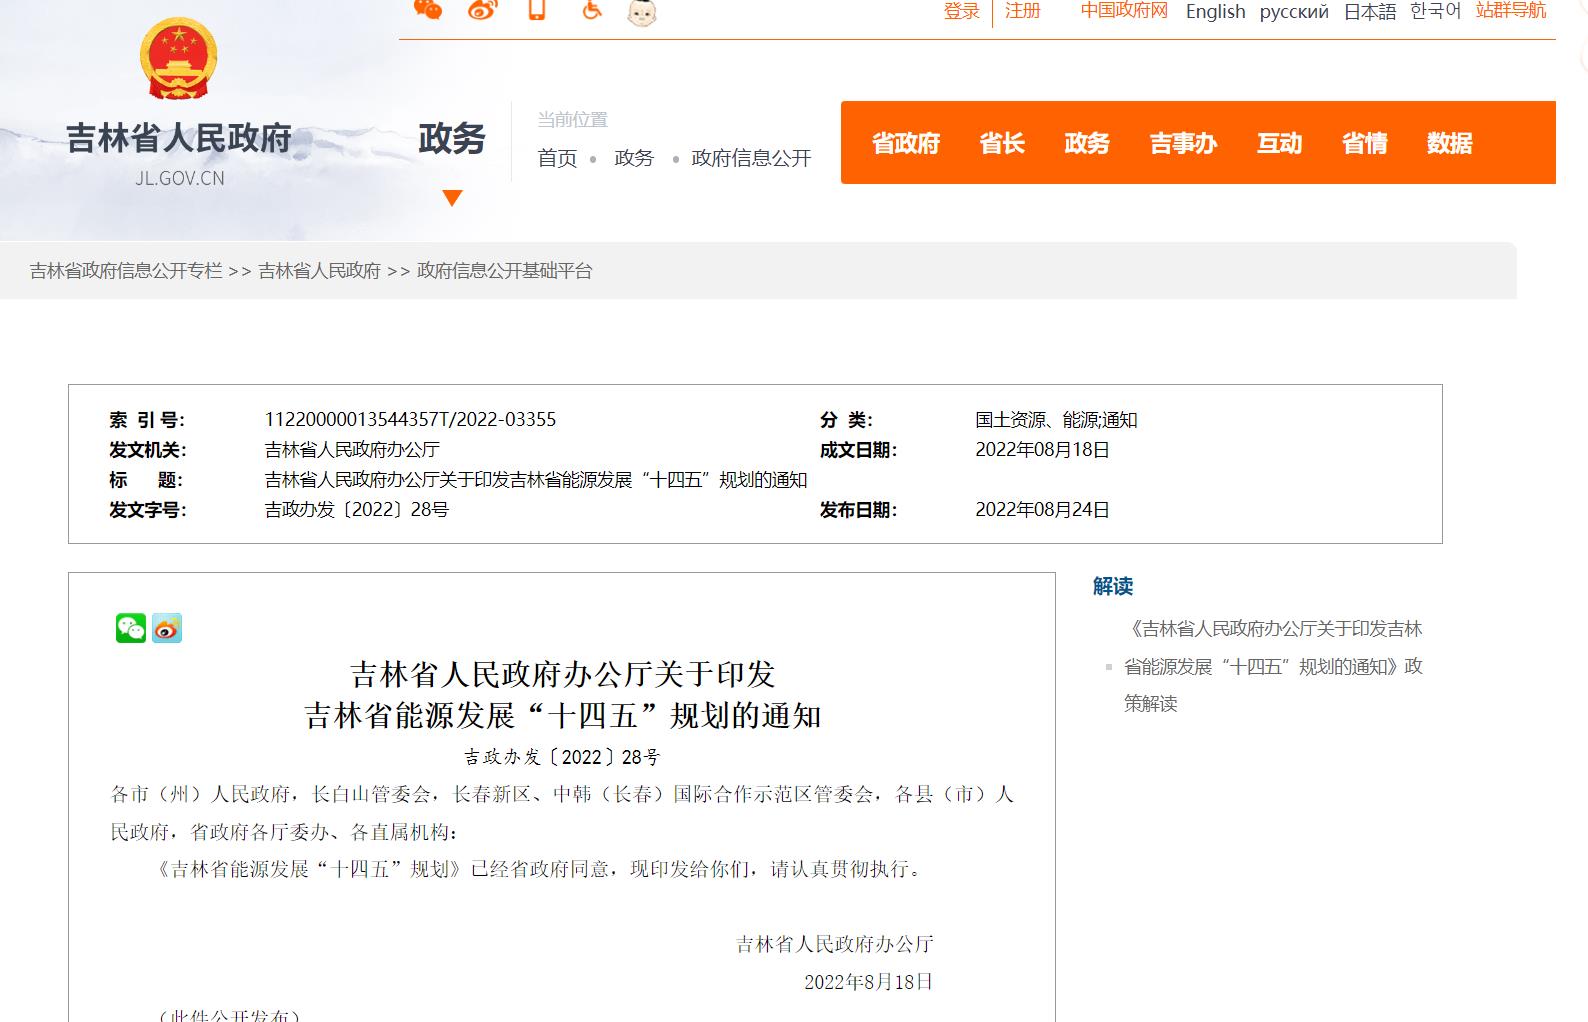The height and width of the screenshot is (1022, 1588).
Task: Open the wheelchair accessibility icon
Action: coord(592,10)
